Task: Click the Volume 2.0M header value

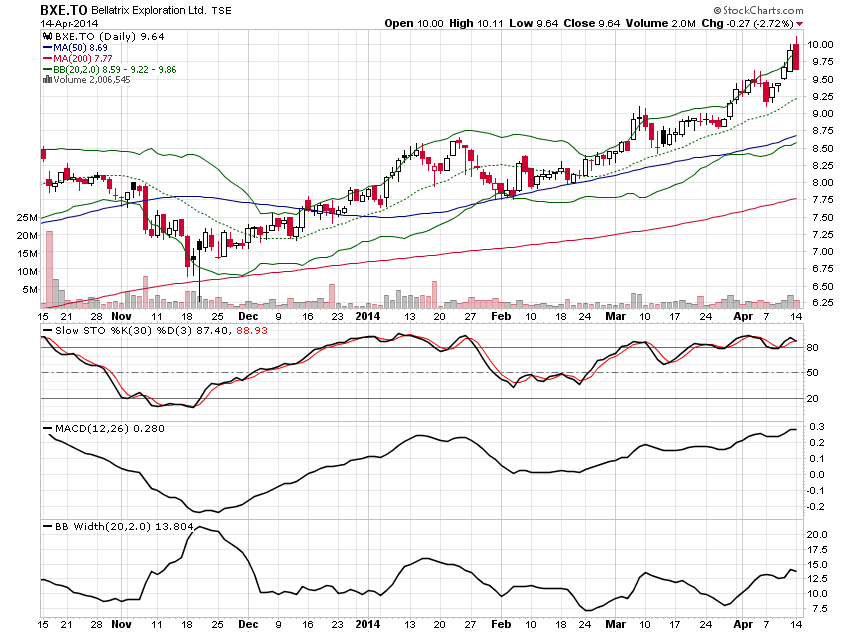Action: point(660,23)
